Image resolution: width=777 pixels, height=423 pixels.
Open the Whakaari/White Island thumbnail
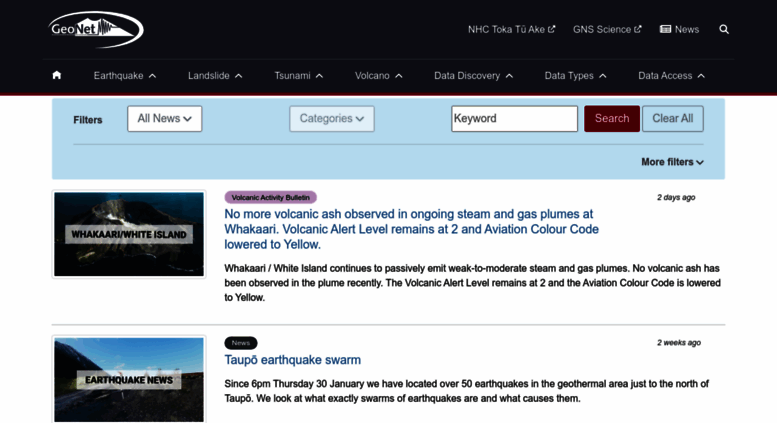129,234
